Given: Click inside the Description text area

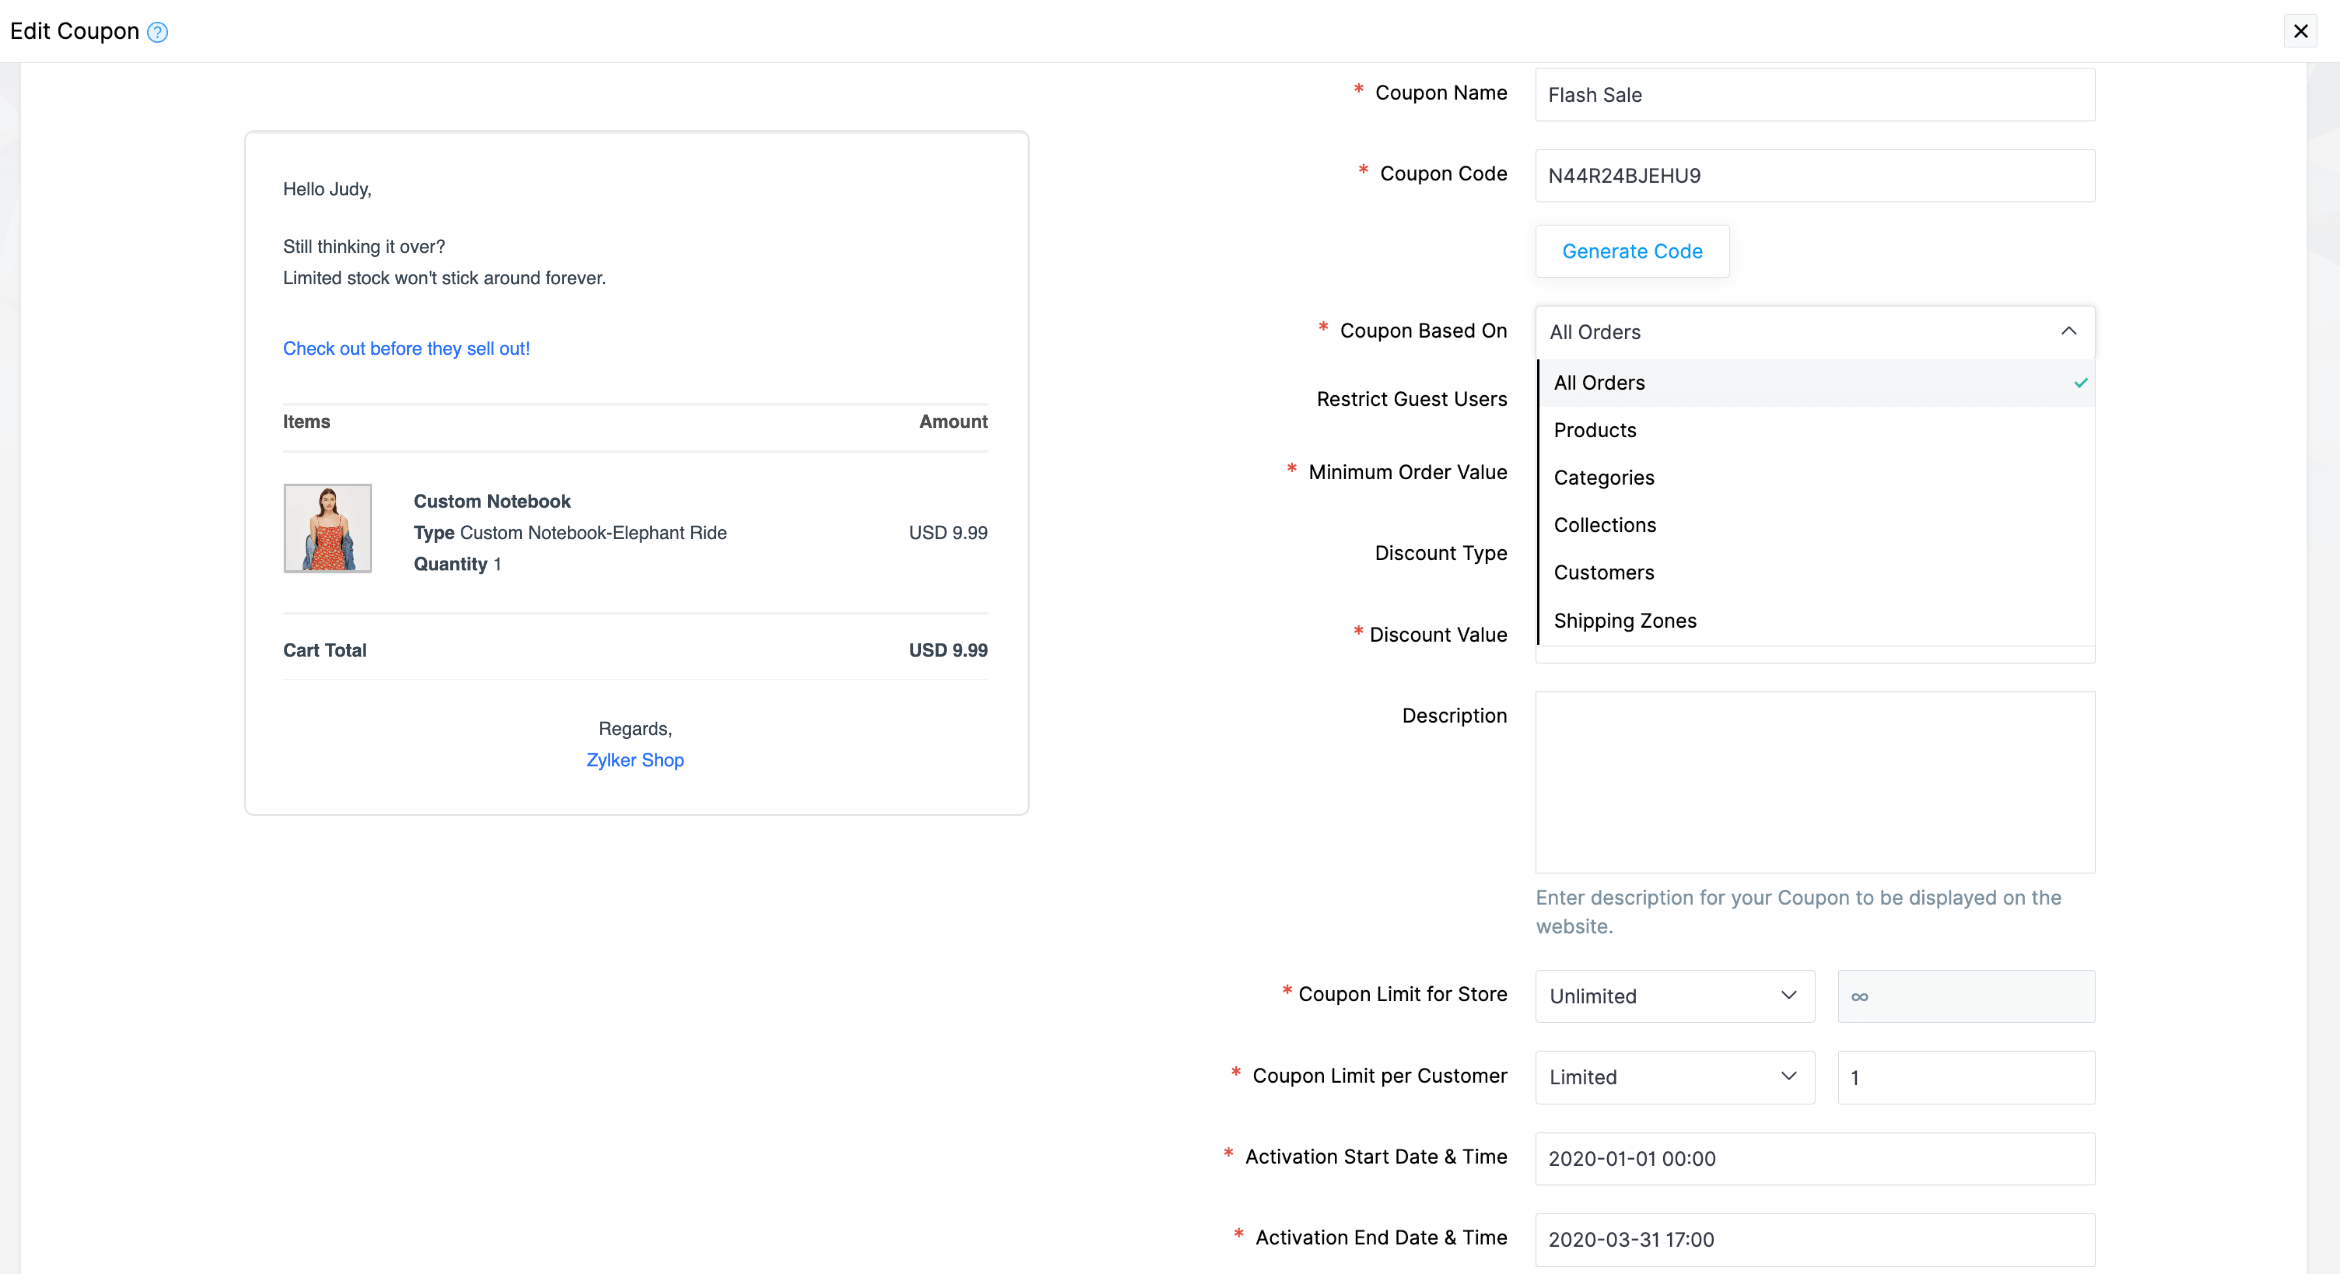Looking at the screenshot, I should pyautogui.click(x=1814, y=782).
